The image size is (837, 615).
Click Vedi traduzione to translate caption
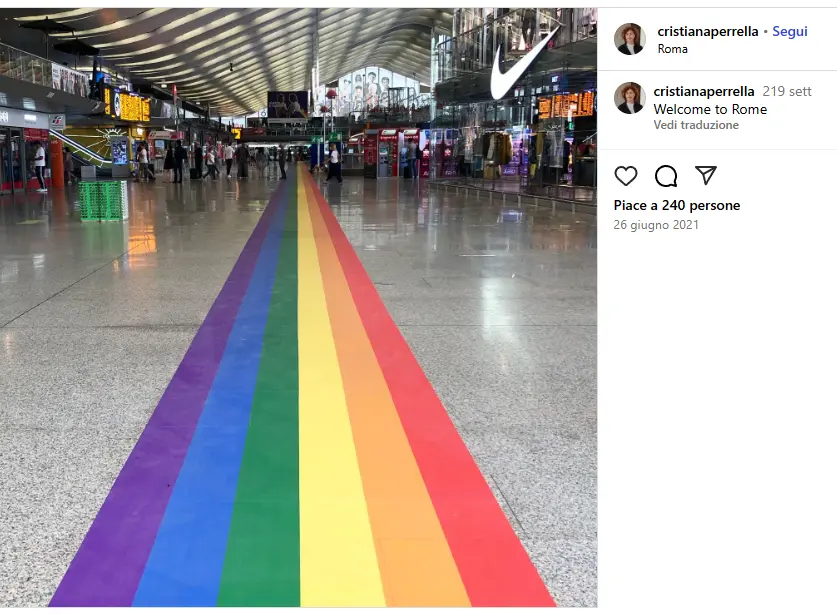click(x=696, y=125)
